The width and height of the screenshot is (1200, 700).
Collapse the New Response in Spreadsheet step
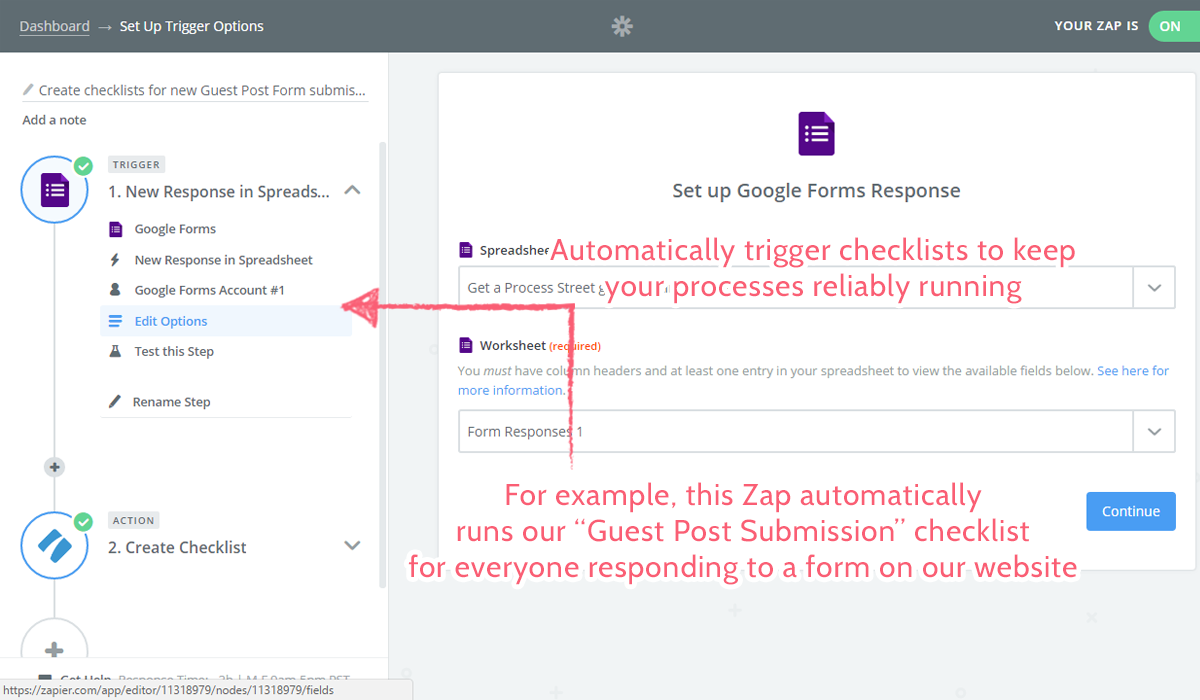click(352, 190)
